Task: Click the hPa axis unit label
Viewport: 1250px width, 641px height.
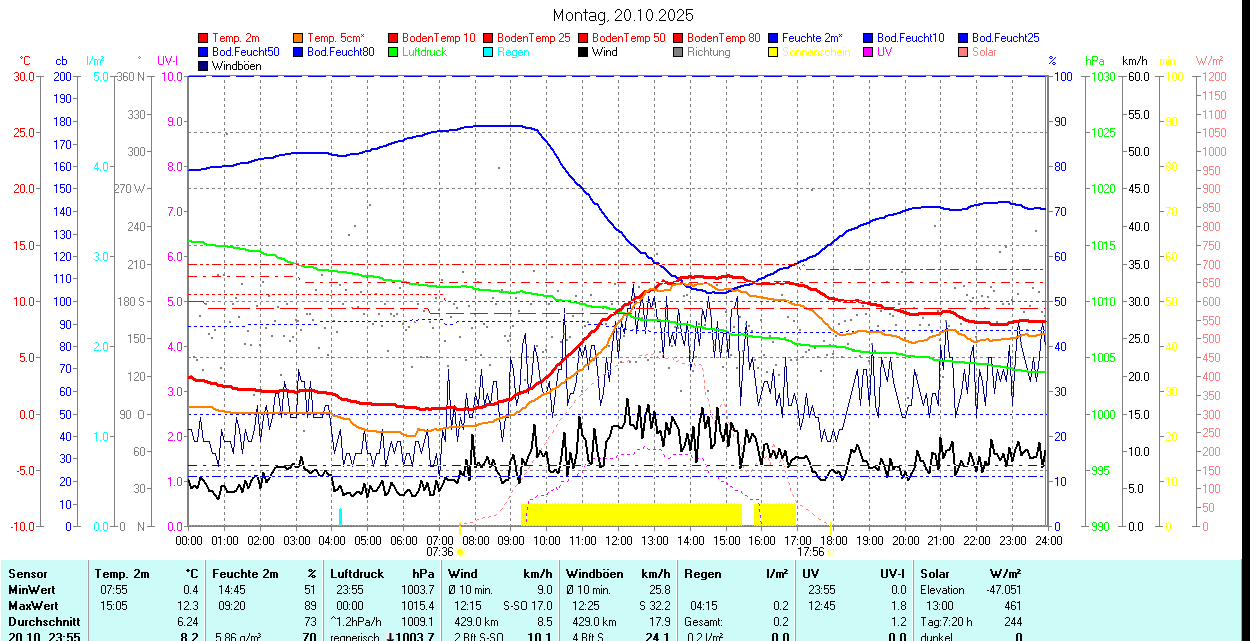Action: 1095,61
